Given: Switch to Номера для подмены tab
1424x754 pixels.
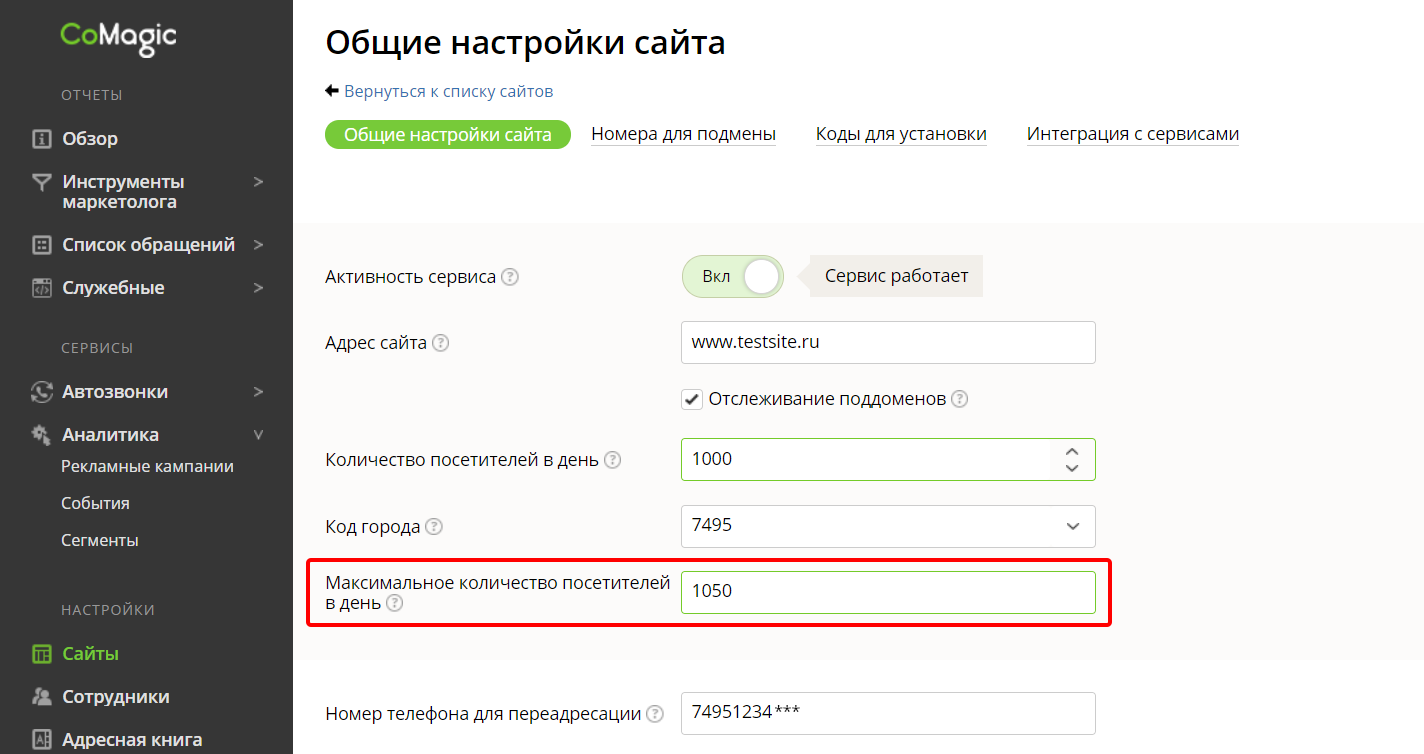Looking at the screenshot, I should click(x=683, y=134).
